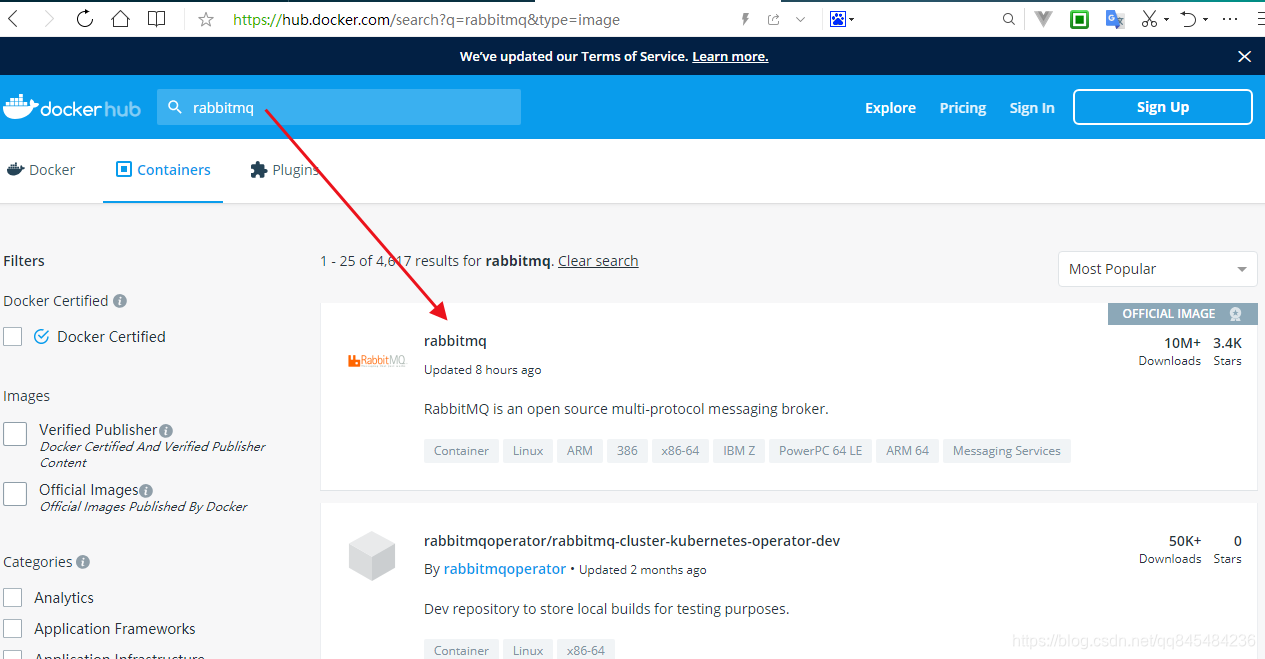Image resolution: width=1265 pixels, height=659 pixels.
Task: Click the Clear search link
Action: click(x=598, y=261)
